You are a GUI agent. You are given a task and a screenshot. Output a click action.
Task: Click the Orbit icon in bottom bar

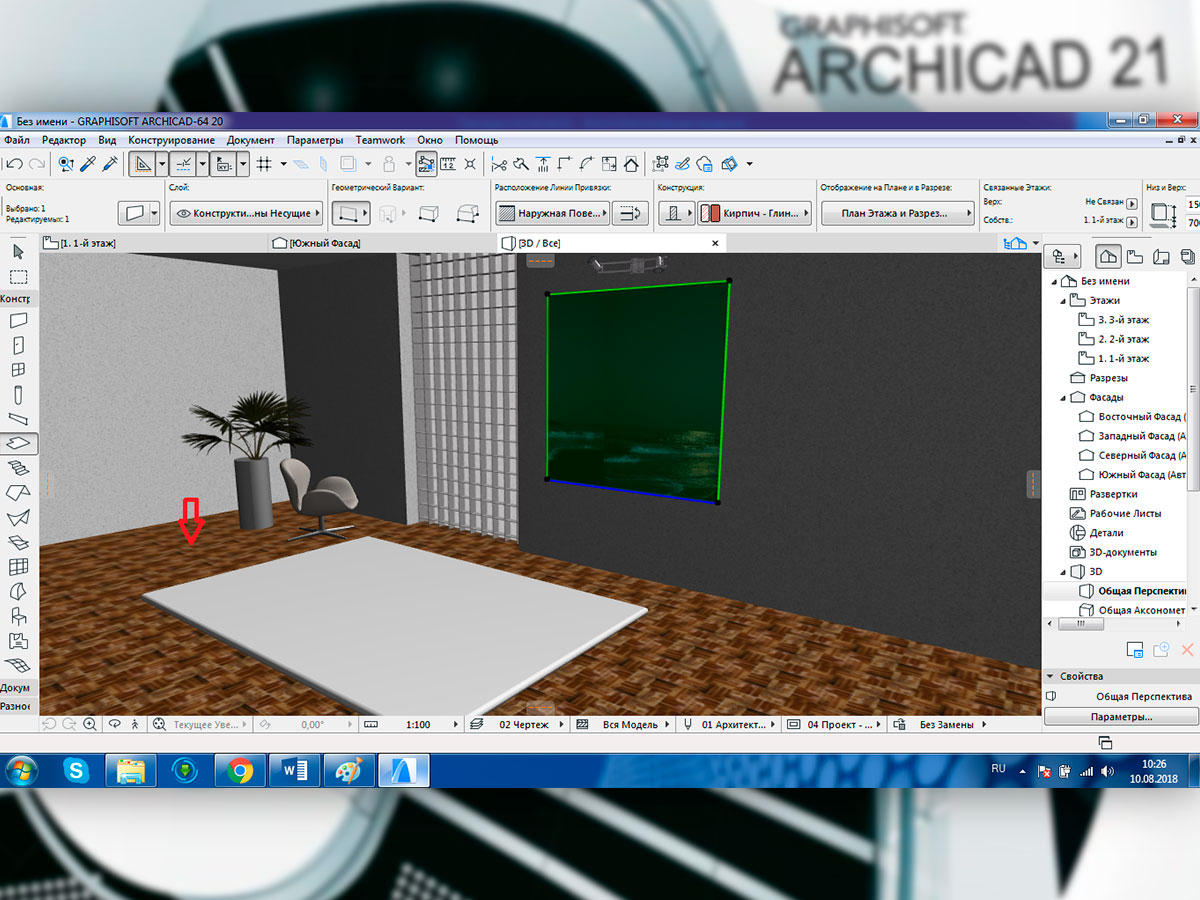114,724
